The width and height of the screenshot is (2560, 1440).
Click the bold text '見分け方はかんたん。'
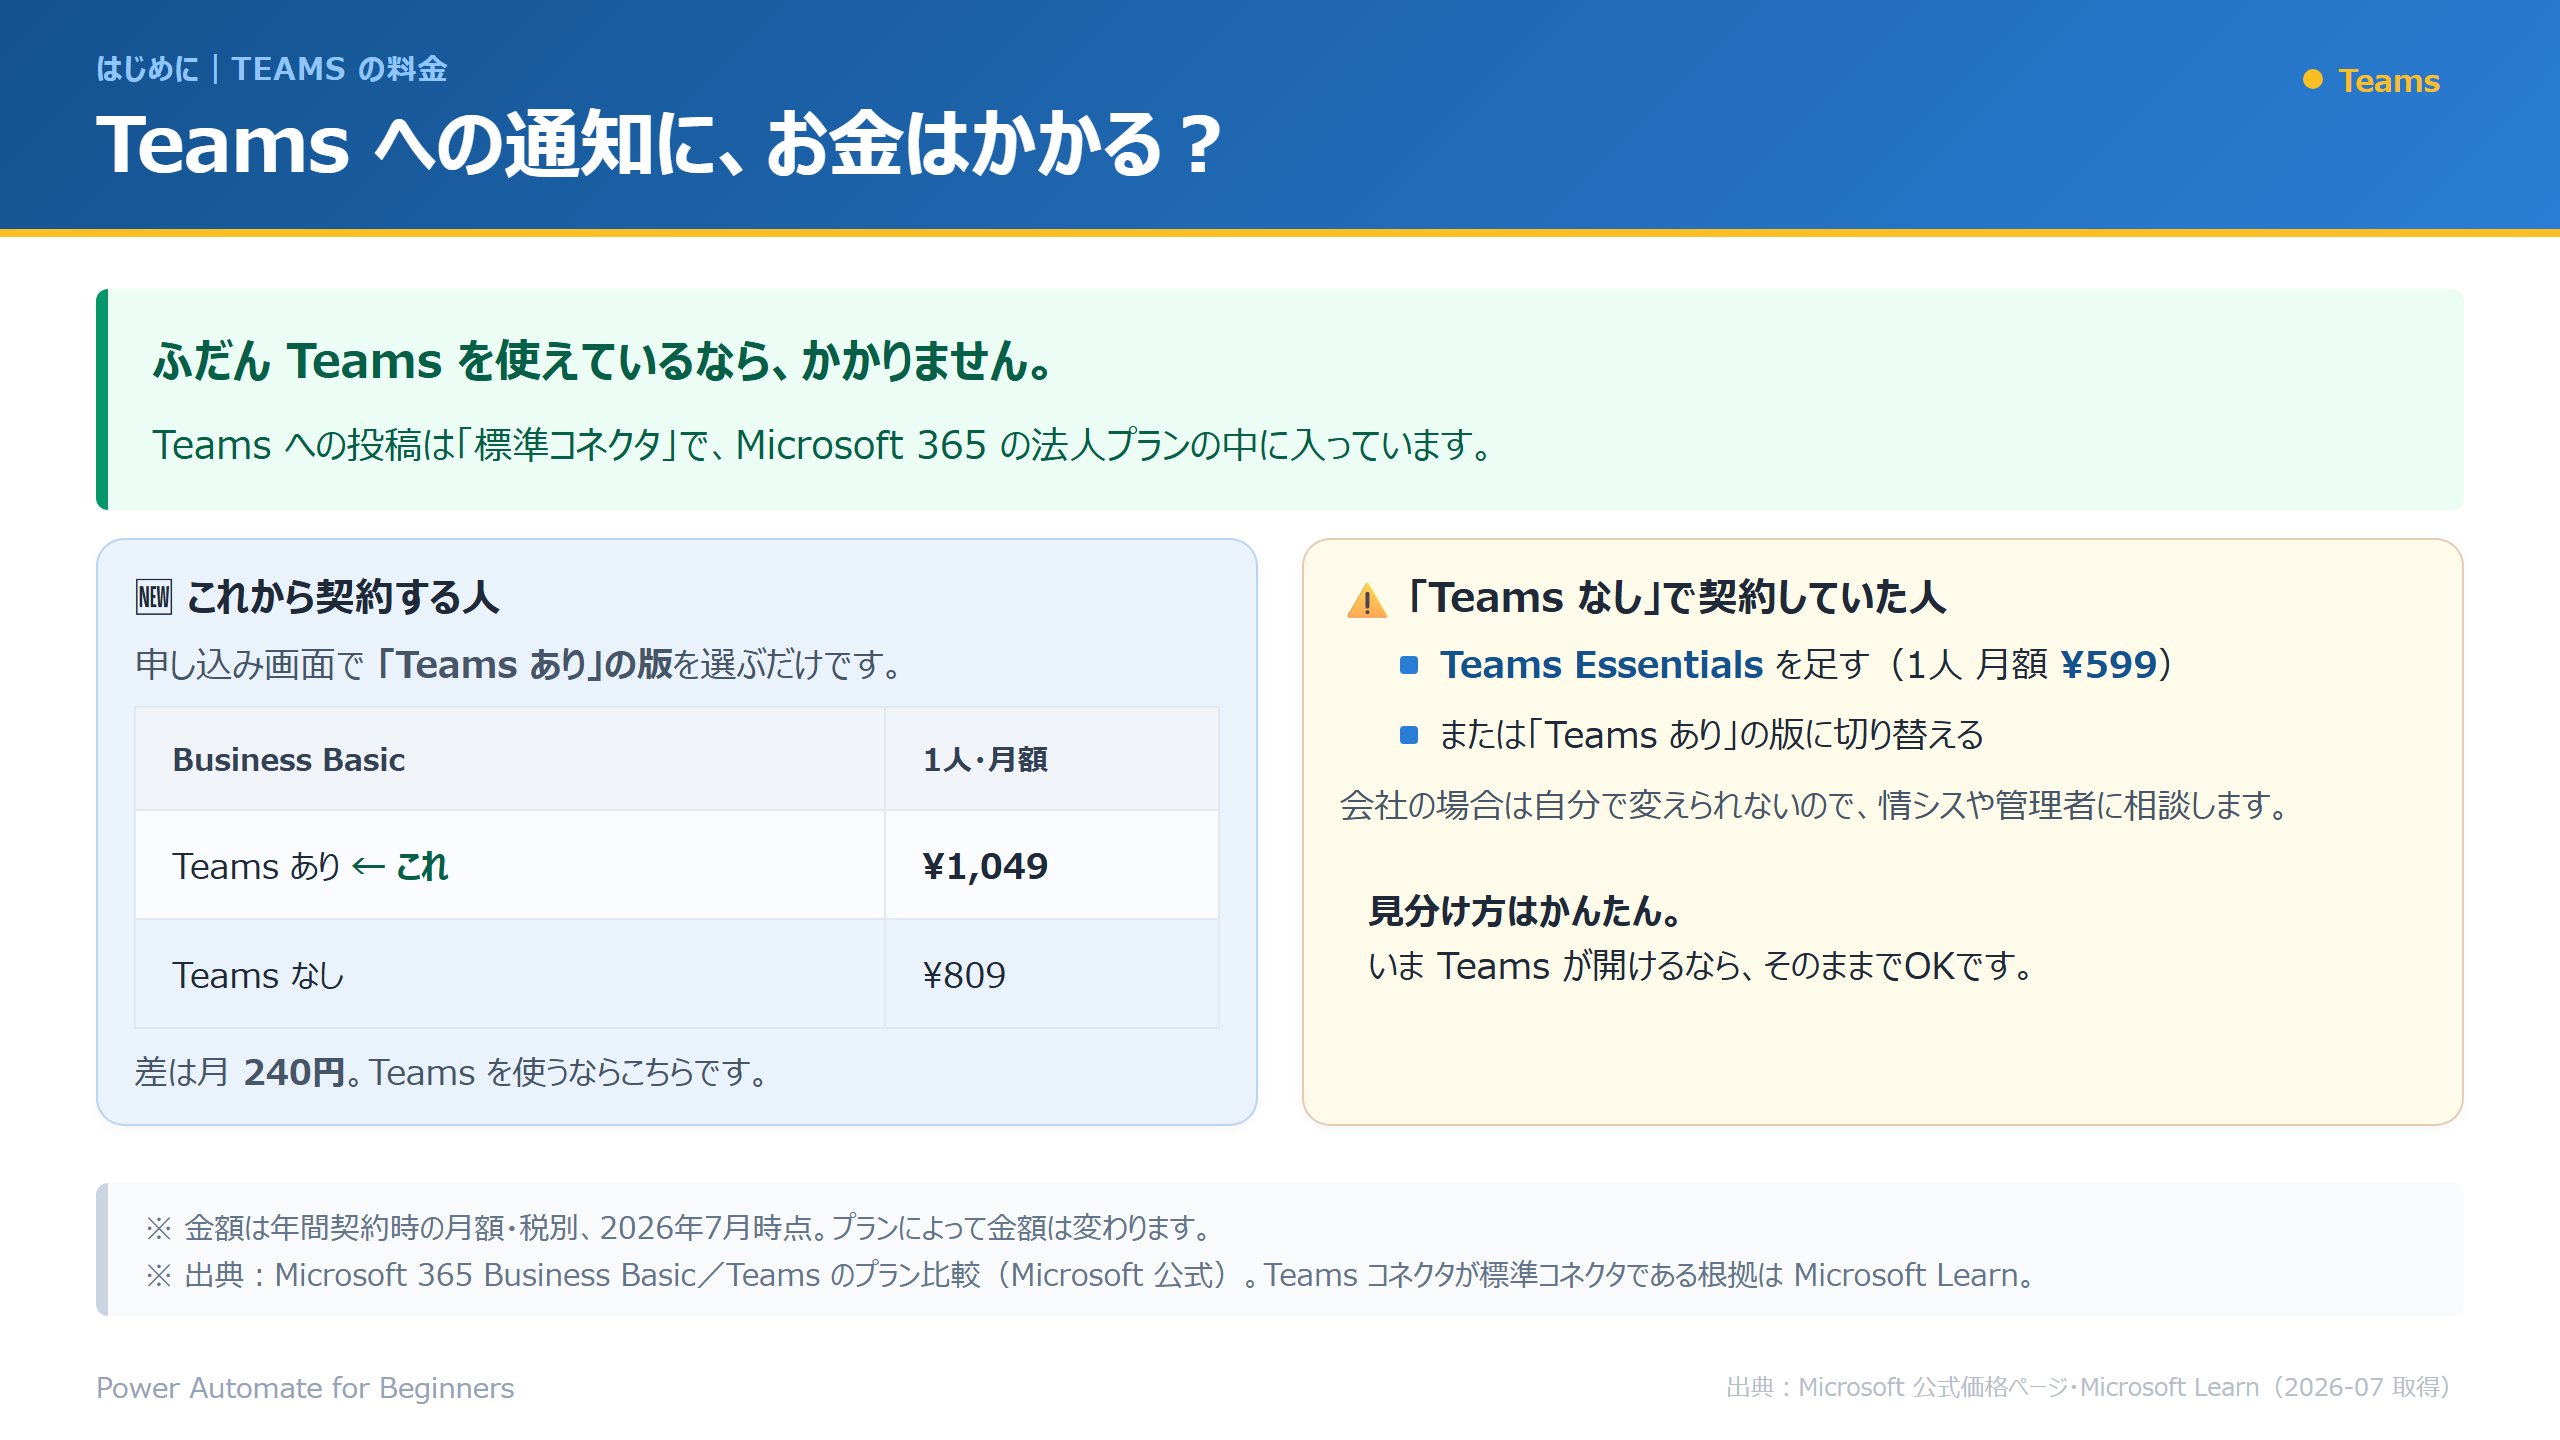(x=1525, y=911)
